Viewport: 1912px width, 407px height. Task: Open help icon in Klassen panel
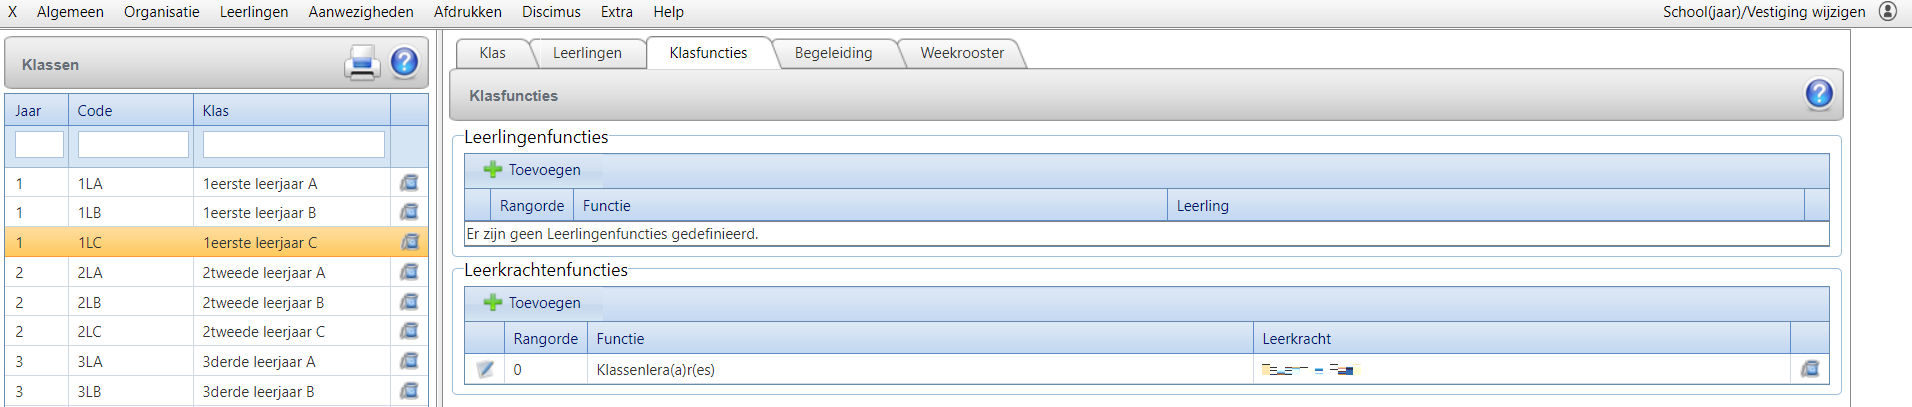[404, 63]
